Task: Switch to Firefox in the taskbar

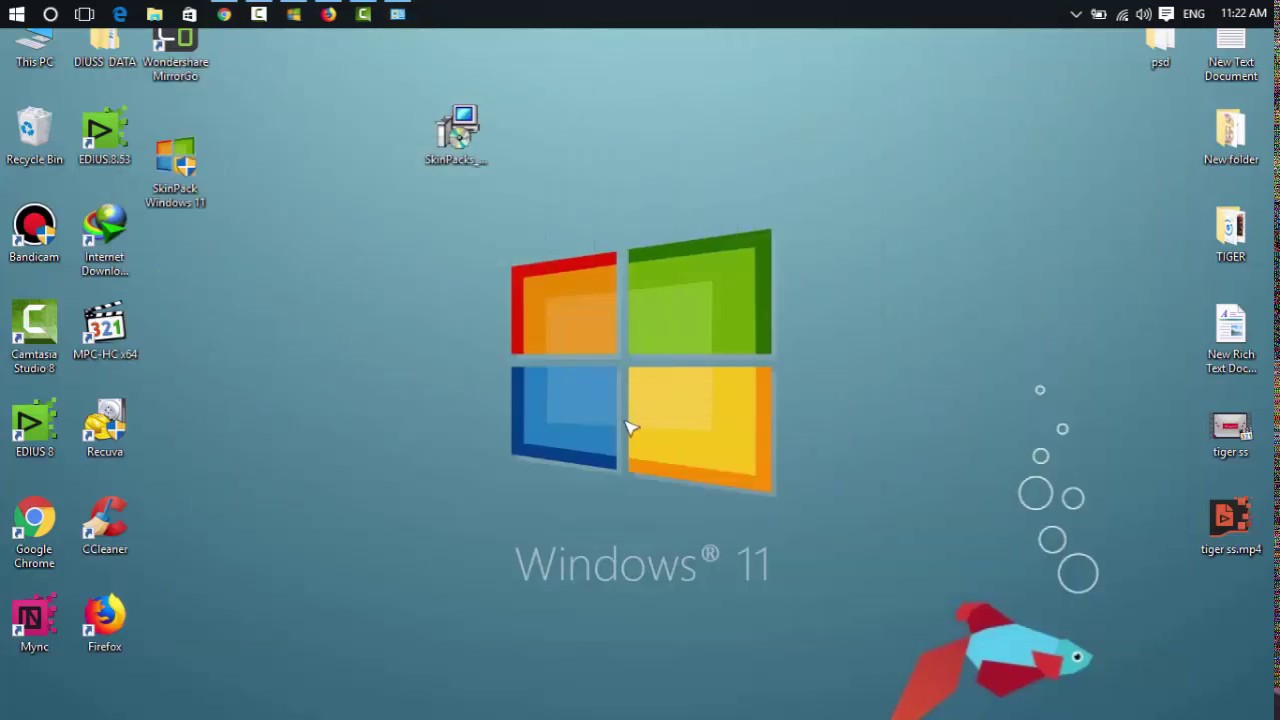Action: point(328,14)
